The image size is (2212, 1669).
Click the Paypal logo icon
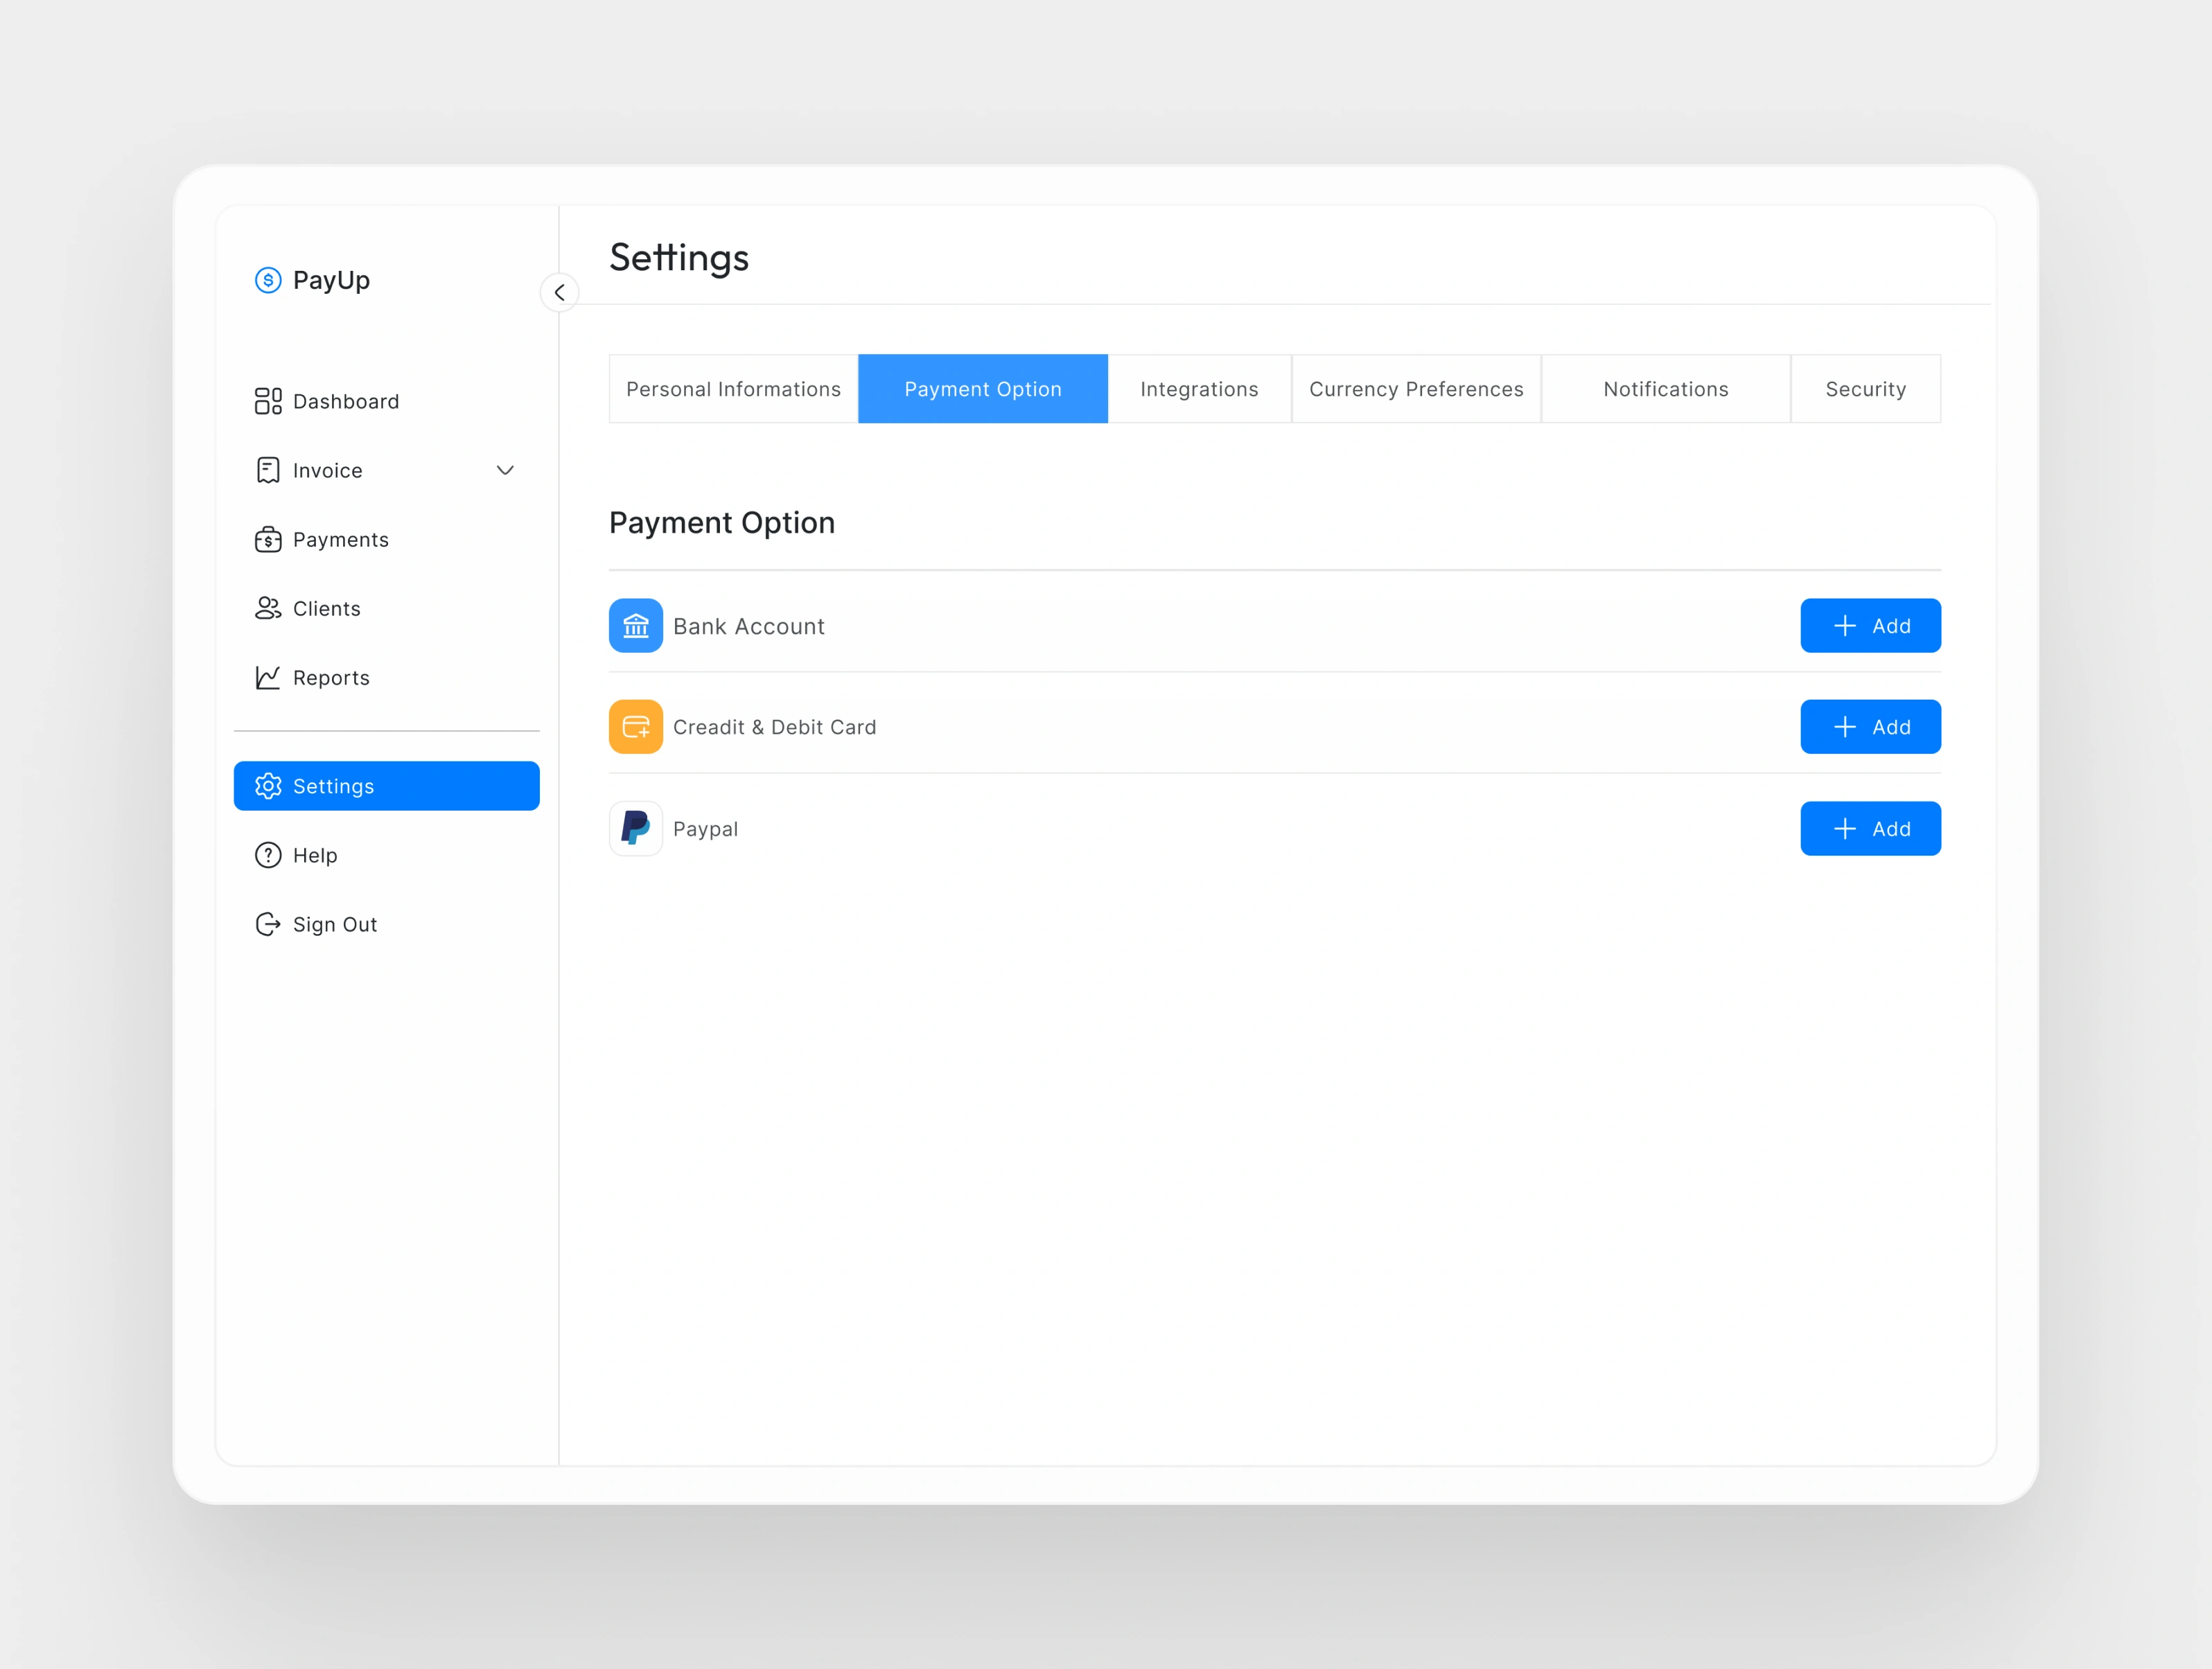tap(636, 828)
